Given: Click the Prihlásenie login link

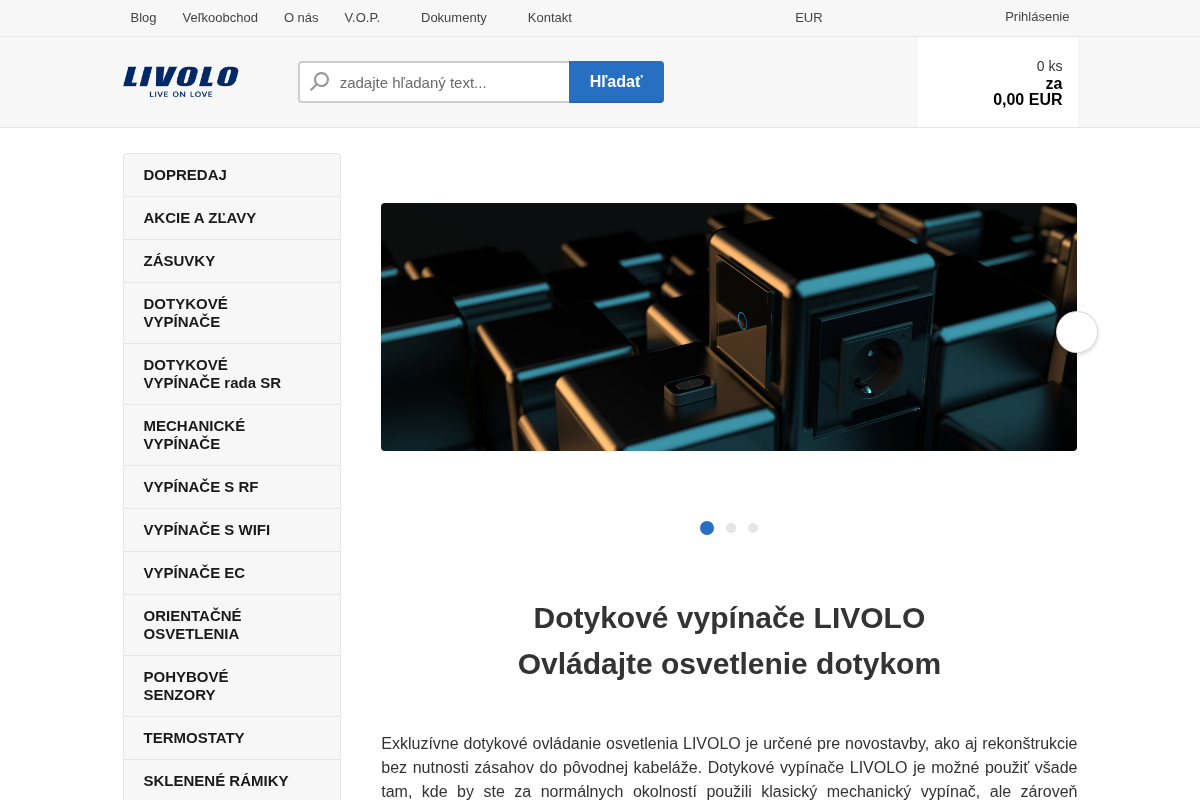Looking at the screenshot, I should pos(1037,17).
